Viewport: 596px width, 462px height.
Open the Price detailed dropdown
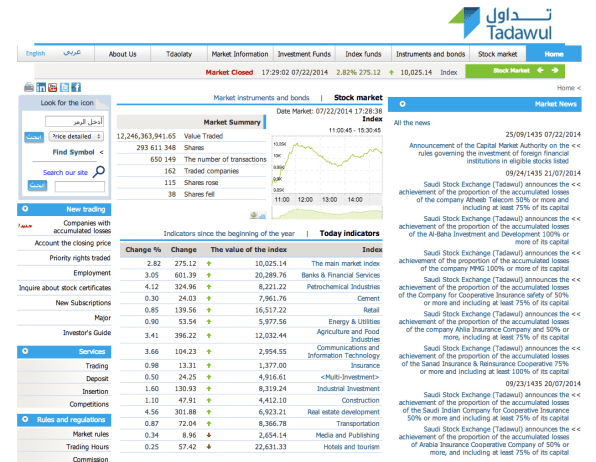point(76,137)
